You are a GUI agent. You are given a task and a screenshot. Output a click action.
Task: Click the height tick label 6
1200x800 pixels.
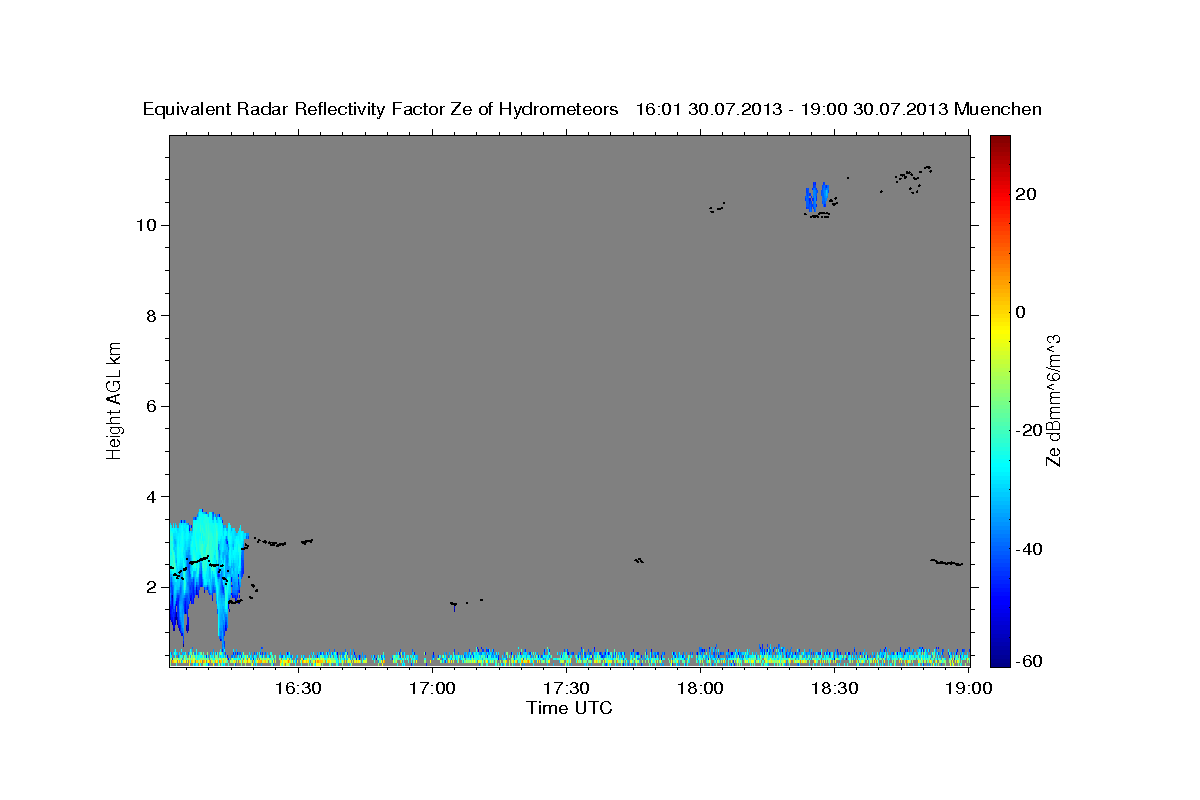(152, 406)
